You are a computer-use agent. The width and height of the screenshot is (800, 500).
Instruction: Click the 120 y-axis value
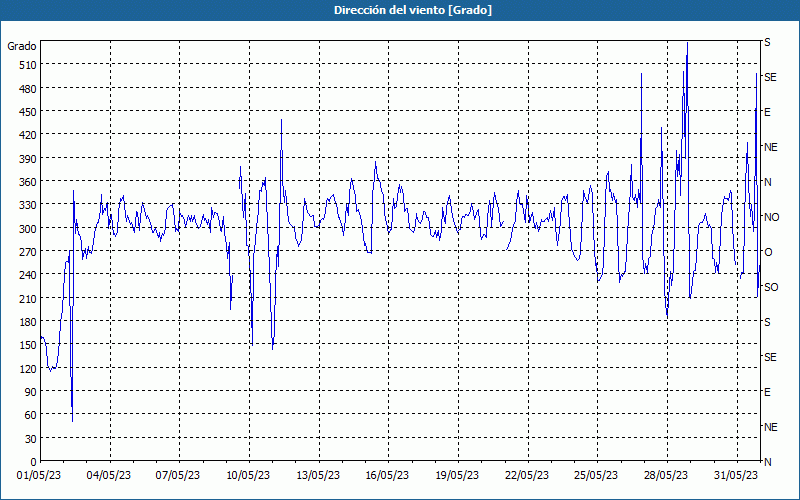pos(28,369)
